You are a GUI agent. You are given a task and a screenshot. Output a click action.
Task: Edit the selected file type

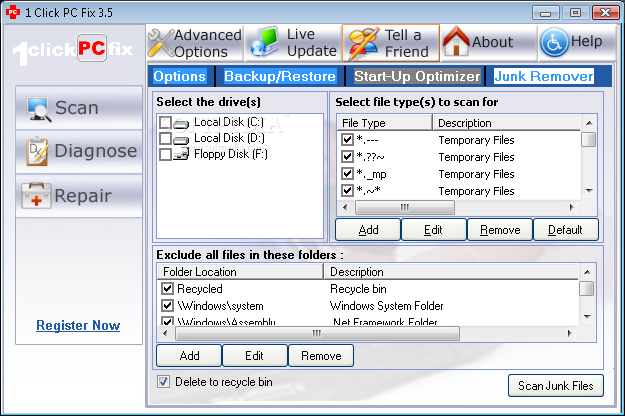434,230
